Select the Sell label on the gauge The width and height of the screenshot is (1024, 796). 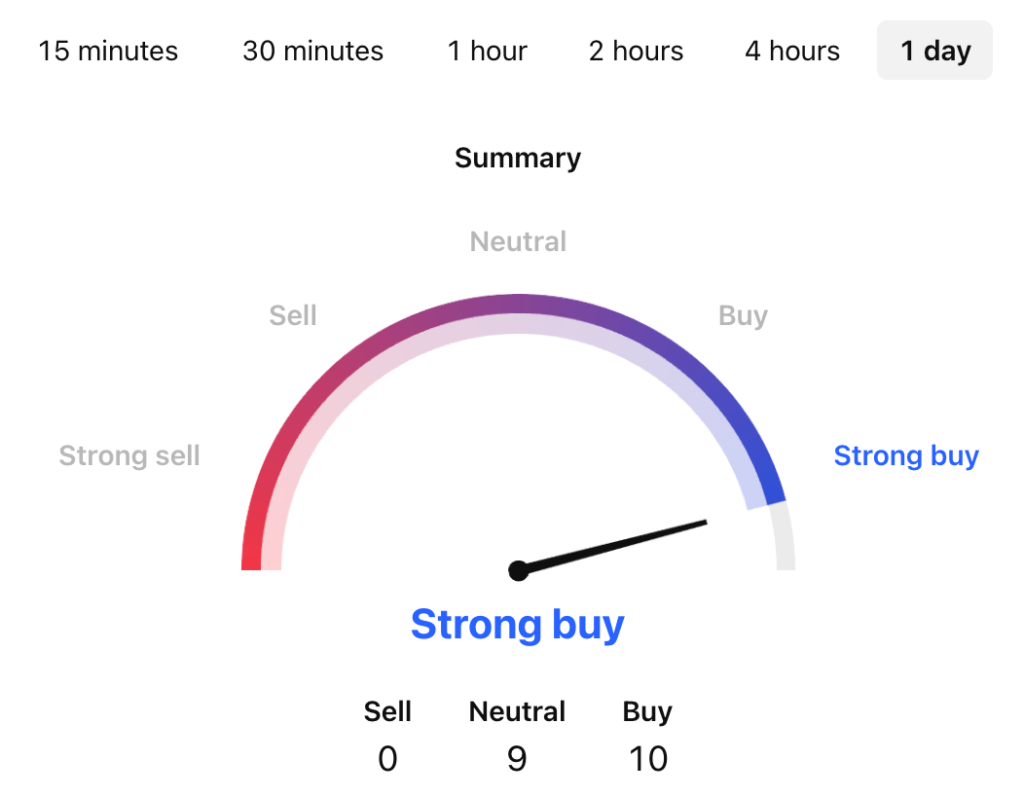[x=292, y=315]
